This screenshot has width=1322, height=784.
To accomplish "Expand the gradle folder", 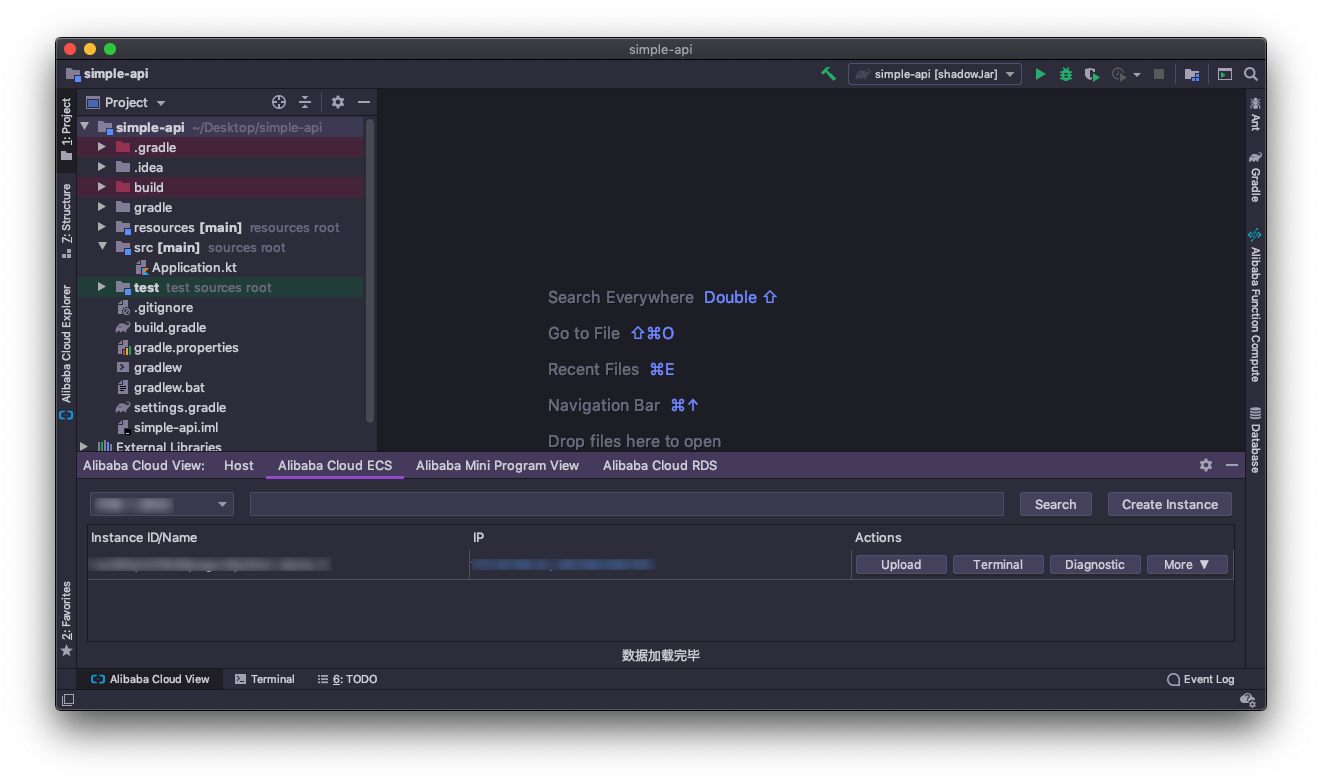I will tap(102, 207).
